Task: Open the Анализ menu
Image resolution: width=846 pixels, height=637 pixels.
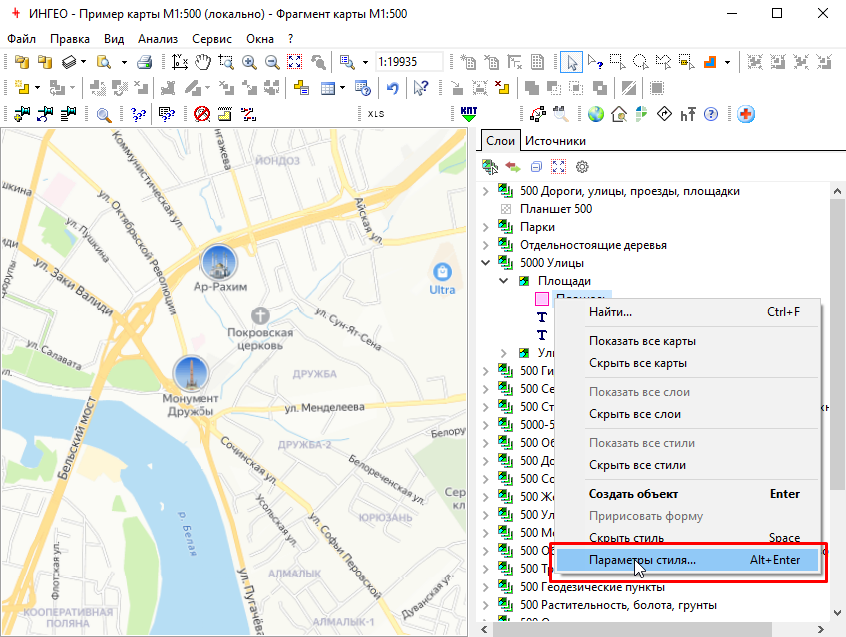Action: [x=158, y=39]
